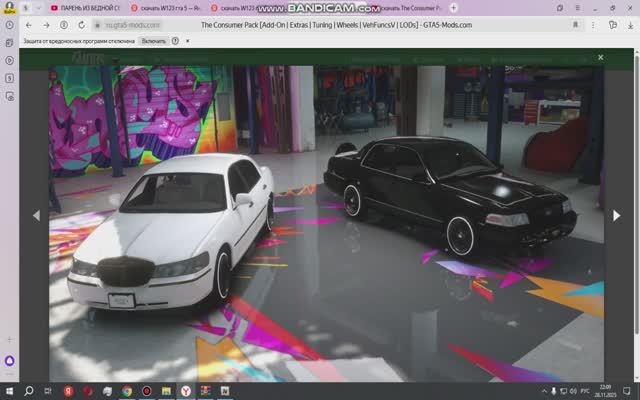The height and width of the screenshot is (400, 640).
Task: Open Google Chrome from taskbar
Action: [127, 391]
